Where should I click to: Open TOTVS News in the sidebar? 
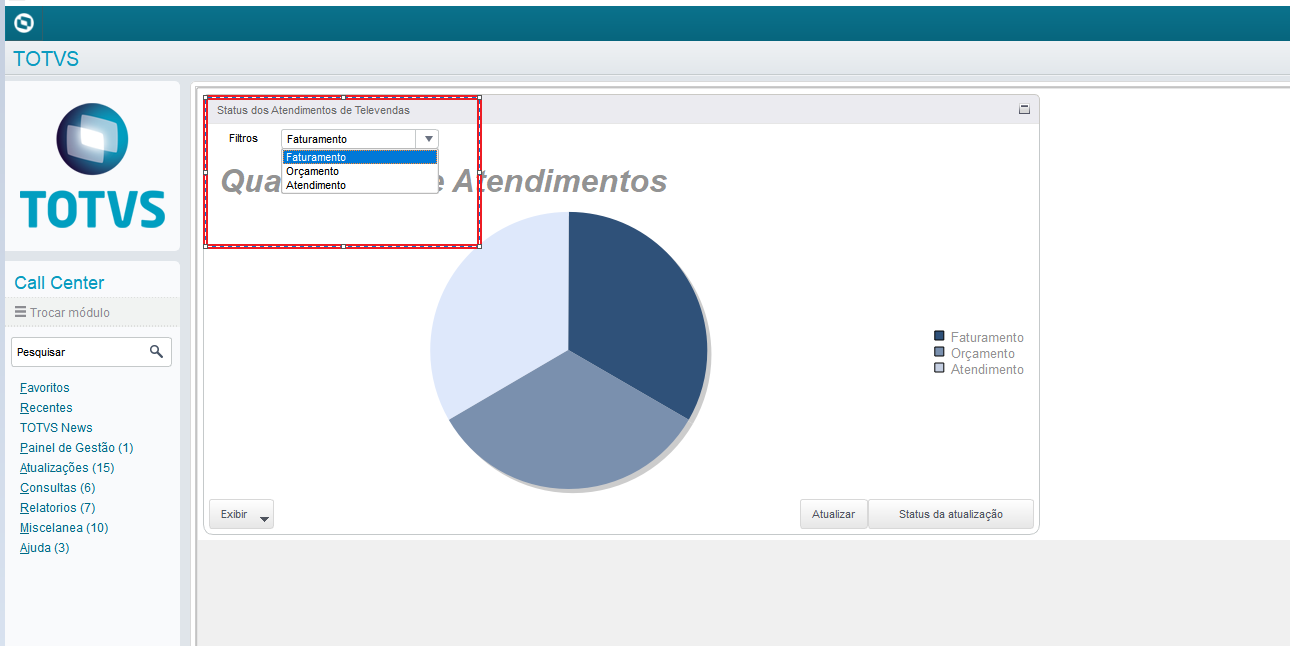(56, 428)
